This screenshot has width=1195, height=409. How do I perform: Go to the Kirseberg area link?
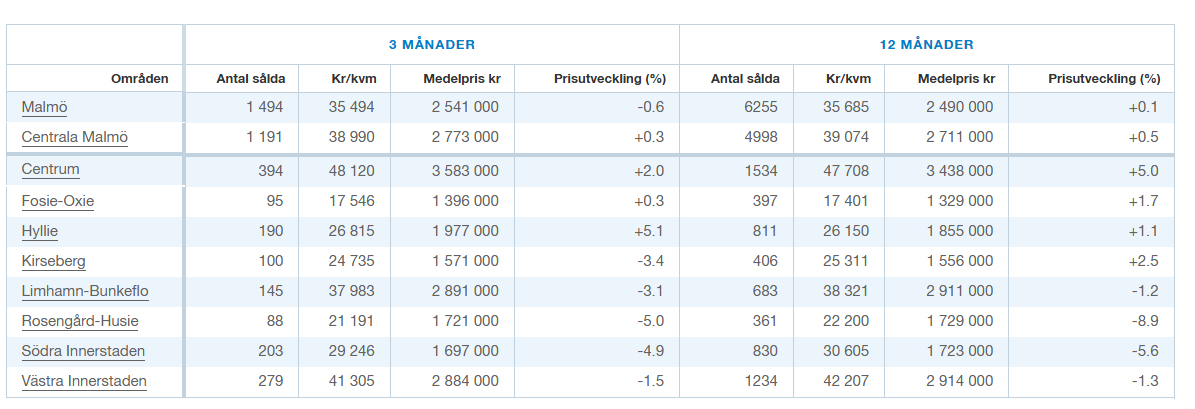(x=54, y=262)
